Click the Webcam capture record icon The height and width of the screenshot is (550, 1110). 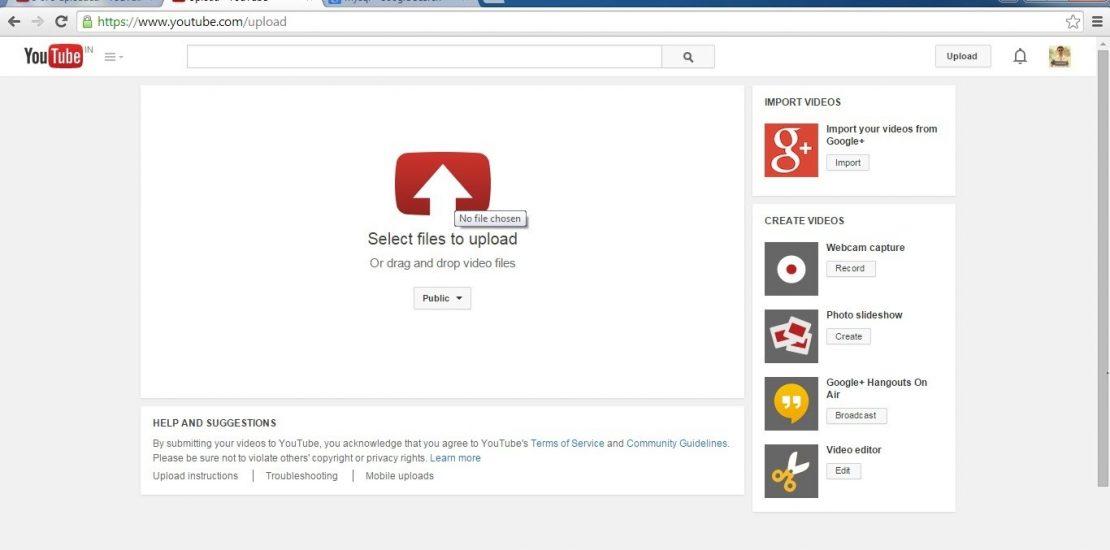791,269
